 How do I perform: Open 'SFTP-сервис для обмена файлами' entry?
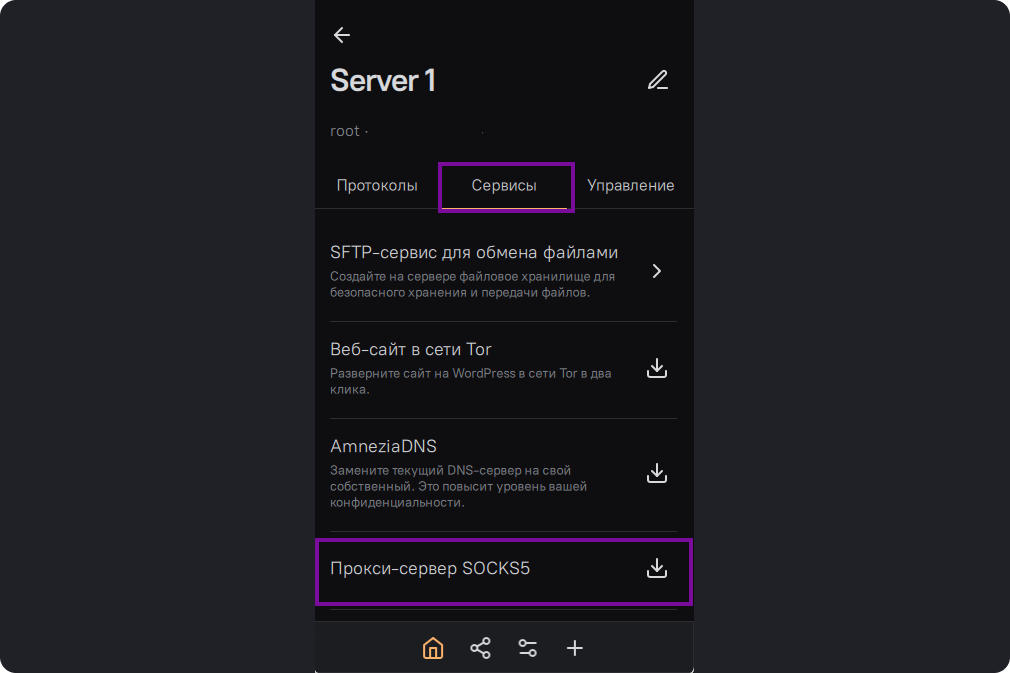coord(474,252)
